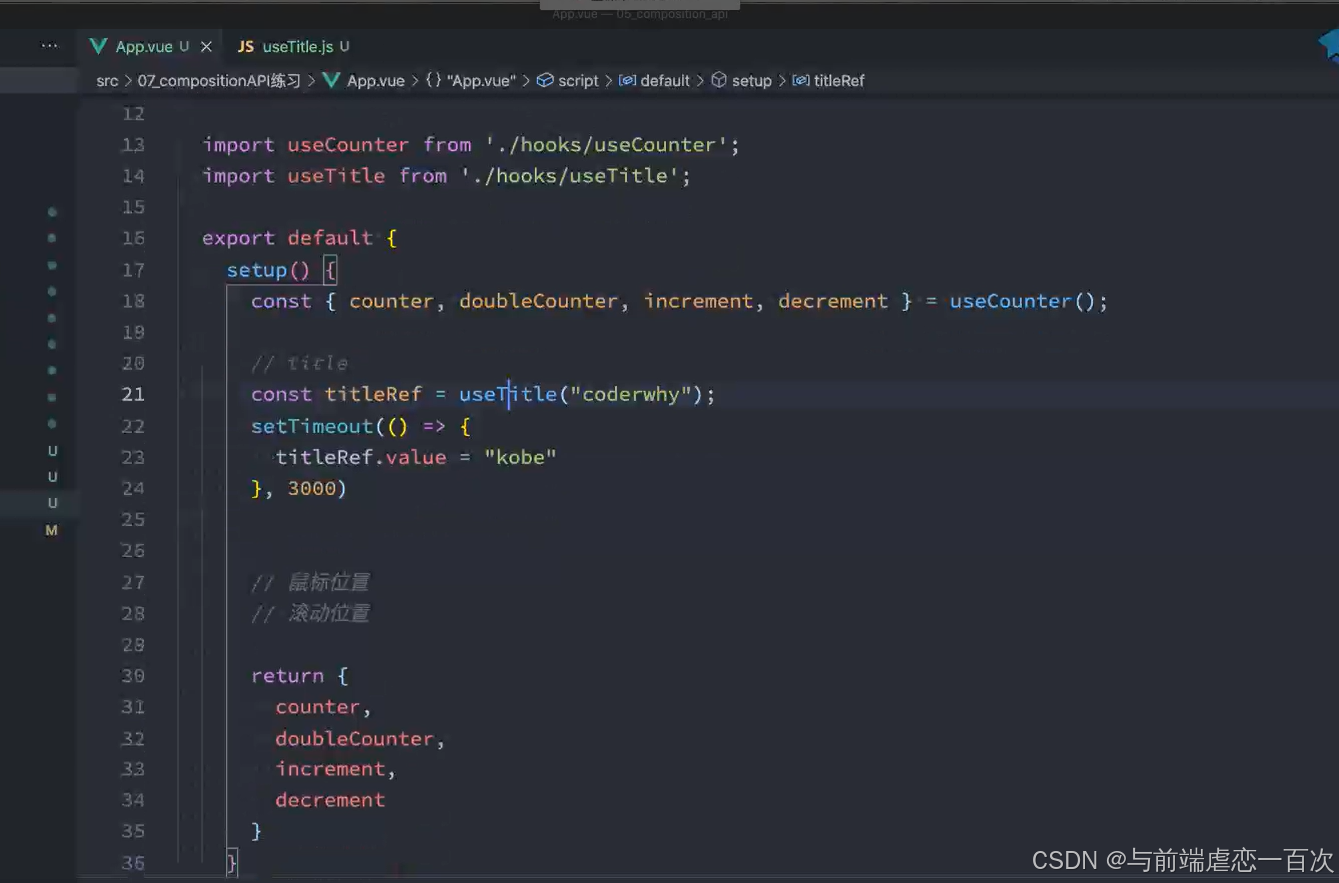Click the M status marker in sidebar
Screen dimensions: 1339x883
pos(52,530)
